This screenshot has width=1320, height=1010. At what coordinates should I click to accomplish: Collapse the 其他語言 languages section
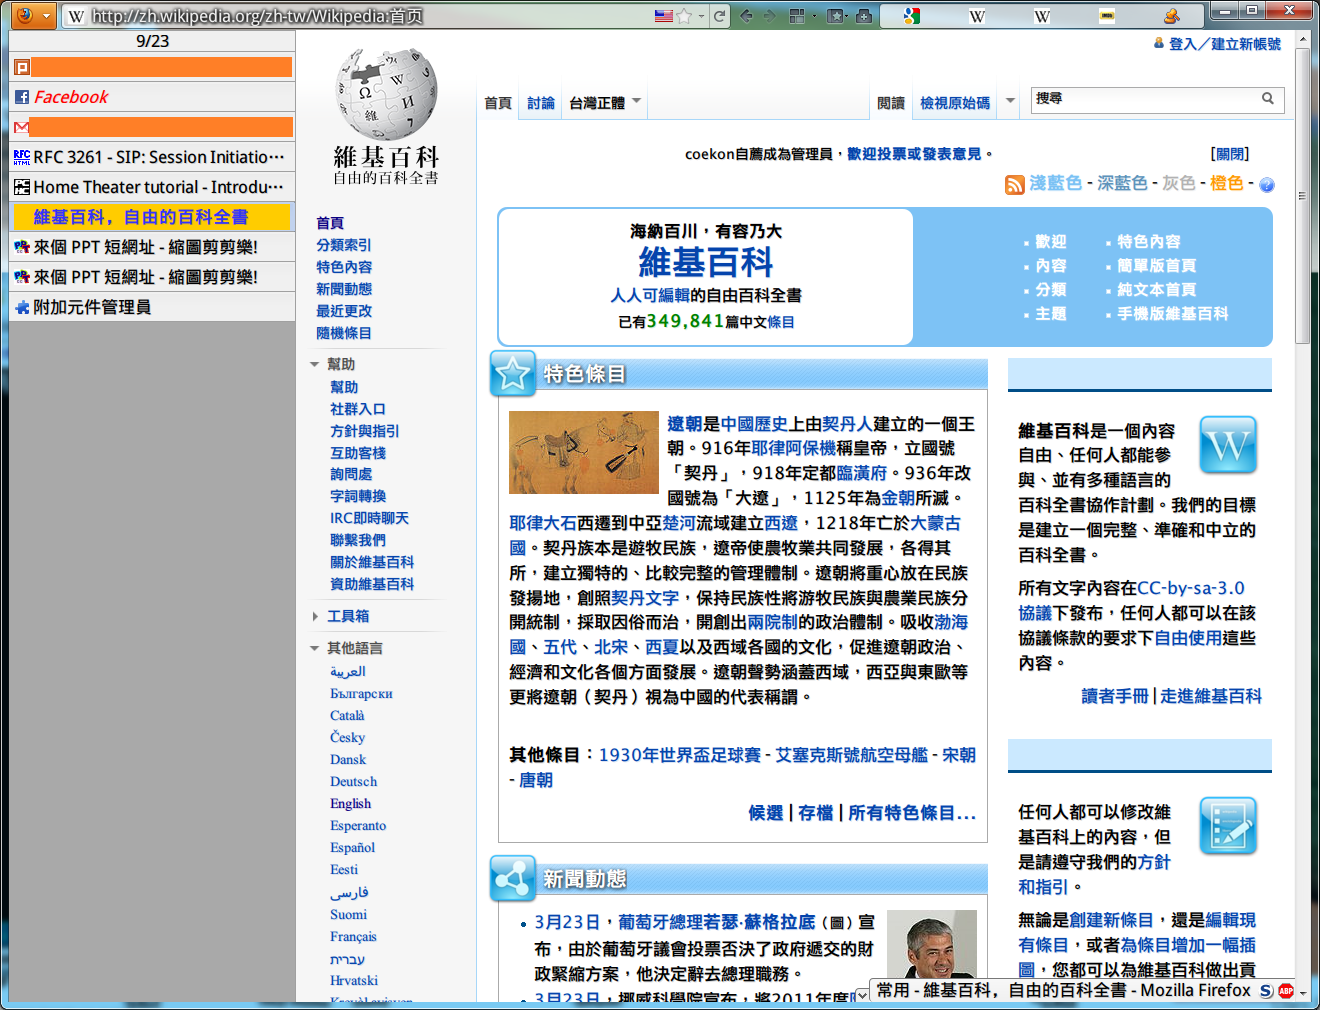click(x=315, y=649)
